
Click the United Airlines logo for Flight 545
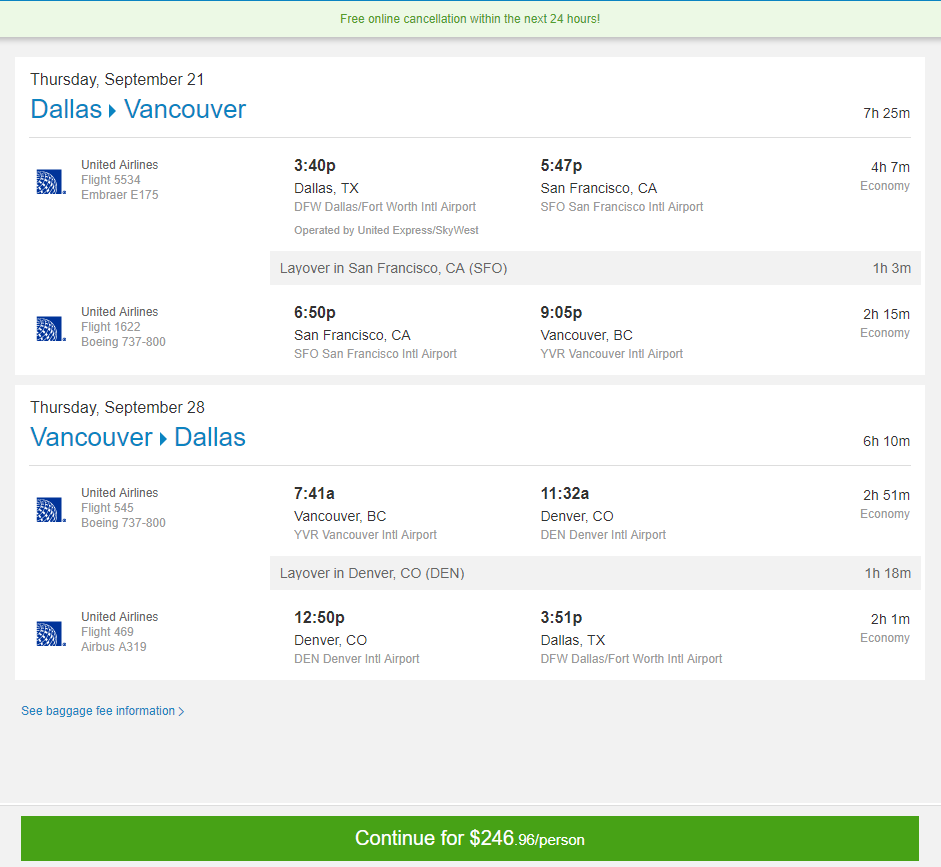coord(50,508)
